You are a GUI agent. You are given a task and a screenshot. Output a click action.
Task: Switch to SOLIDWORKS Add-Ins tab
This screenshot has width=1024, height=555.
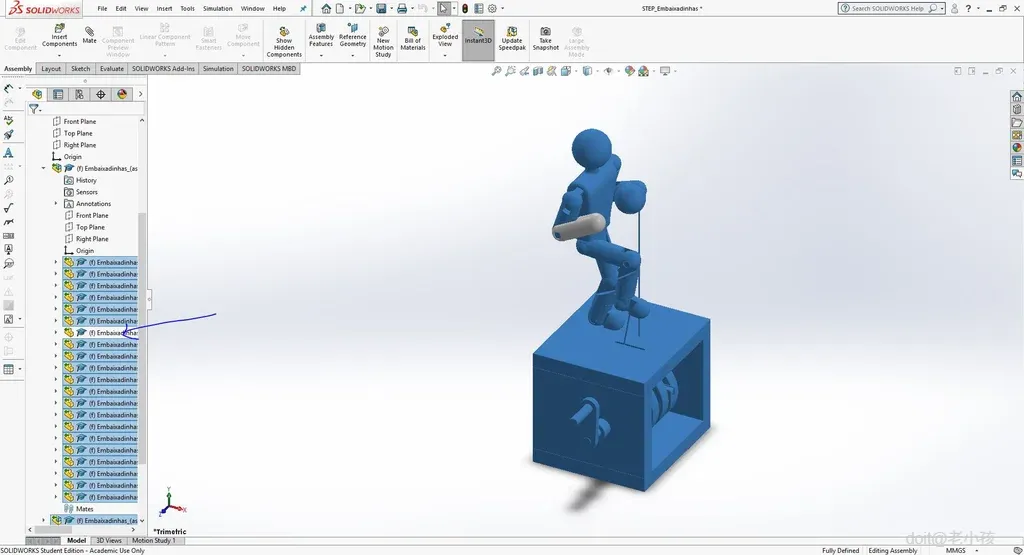click(163, 69)
